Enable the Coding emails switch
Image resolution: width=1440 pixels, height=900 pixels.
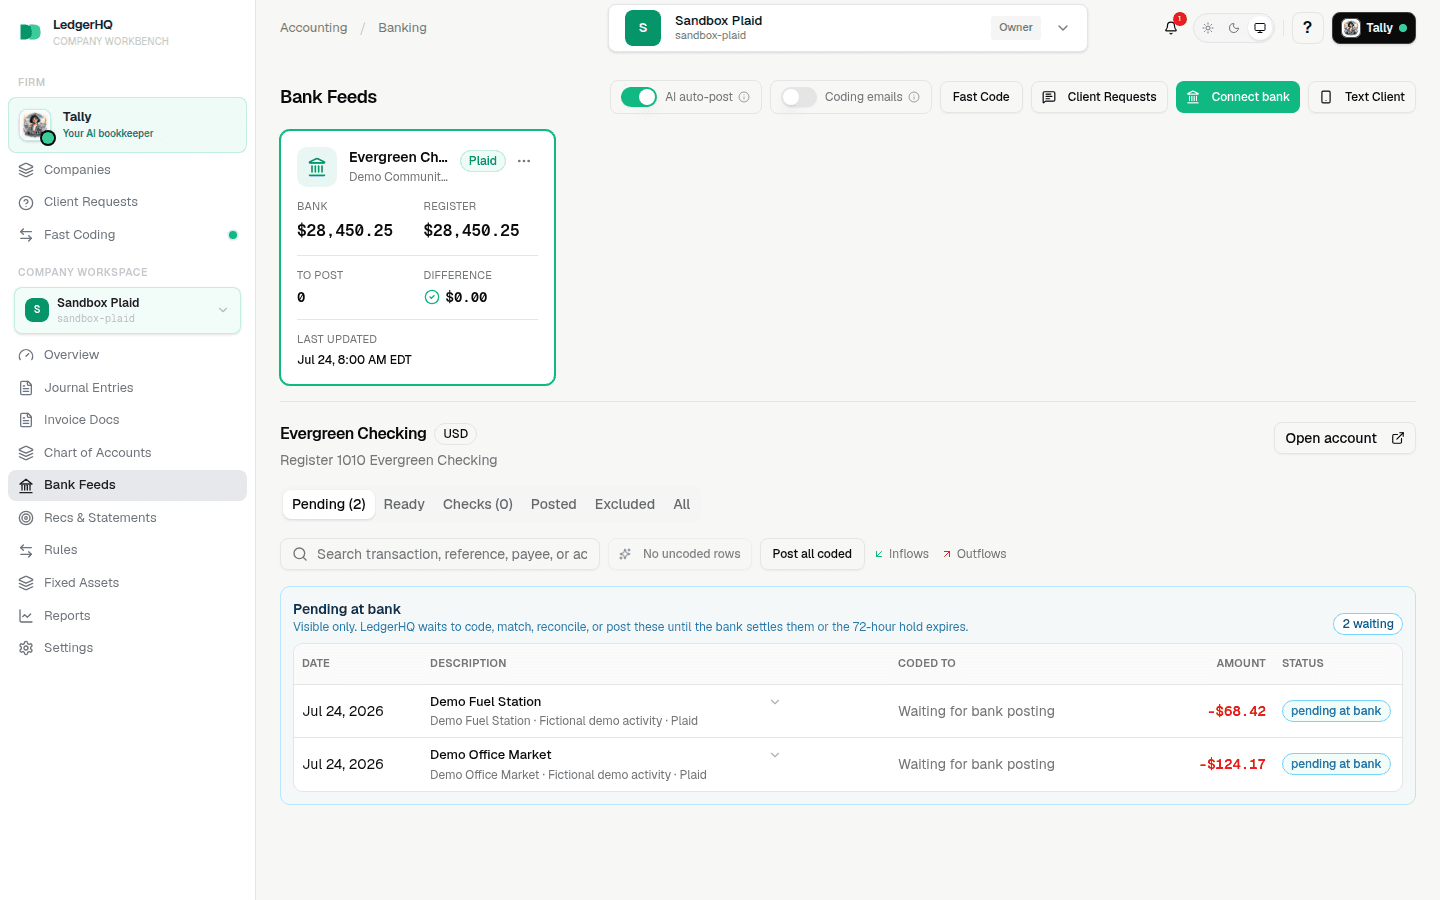[x=799, y=97]
